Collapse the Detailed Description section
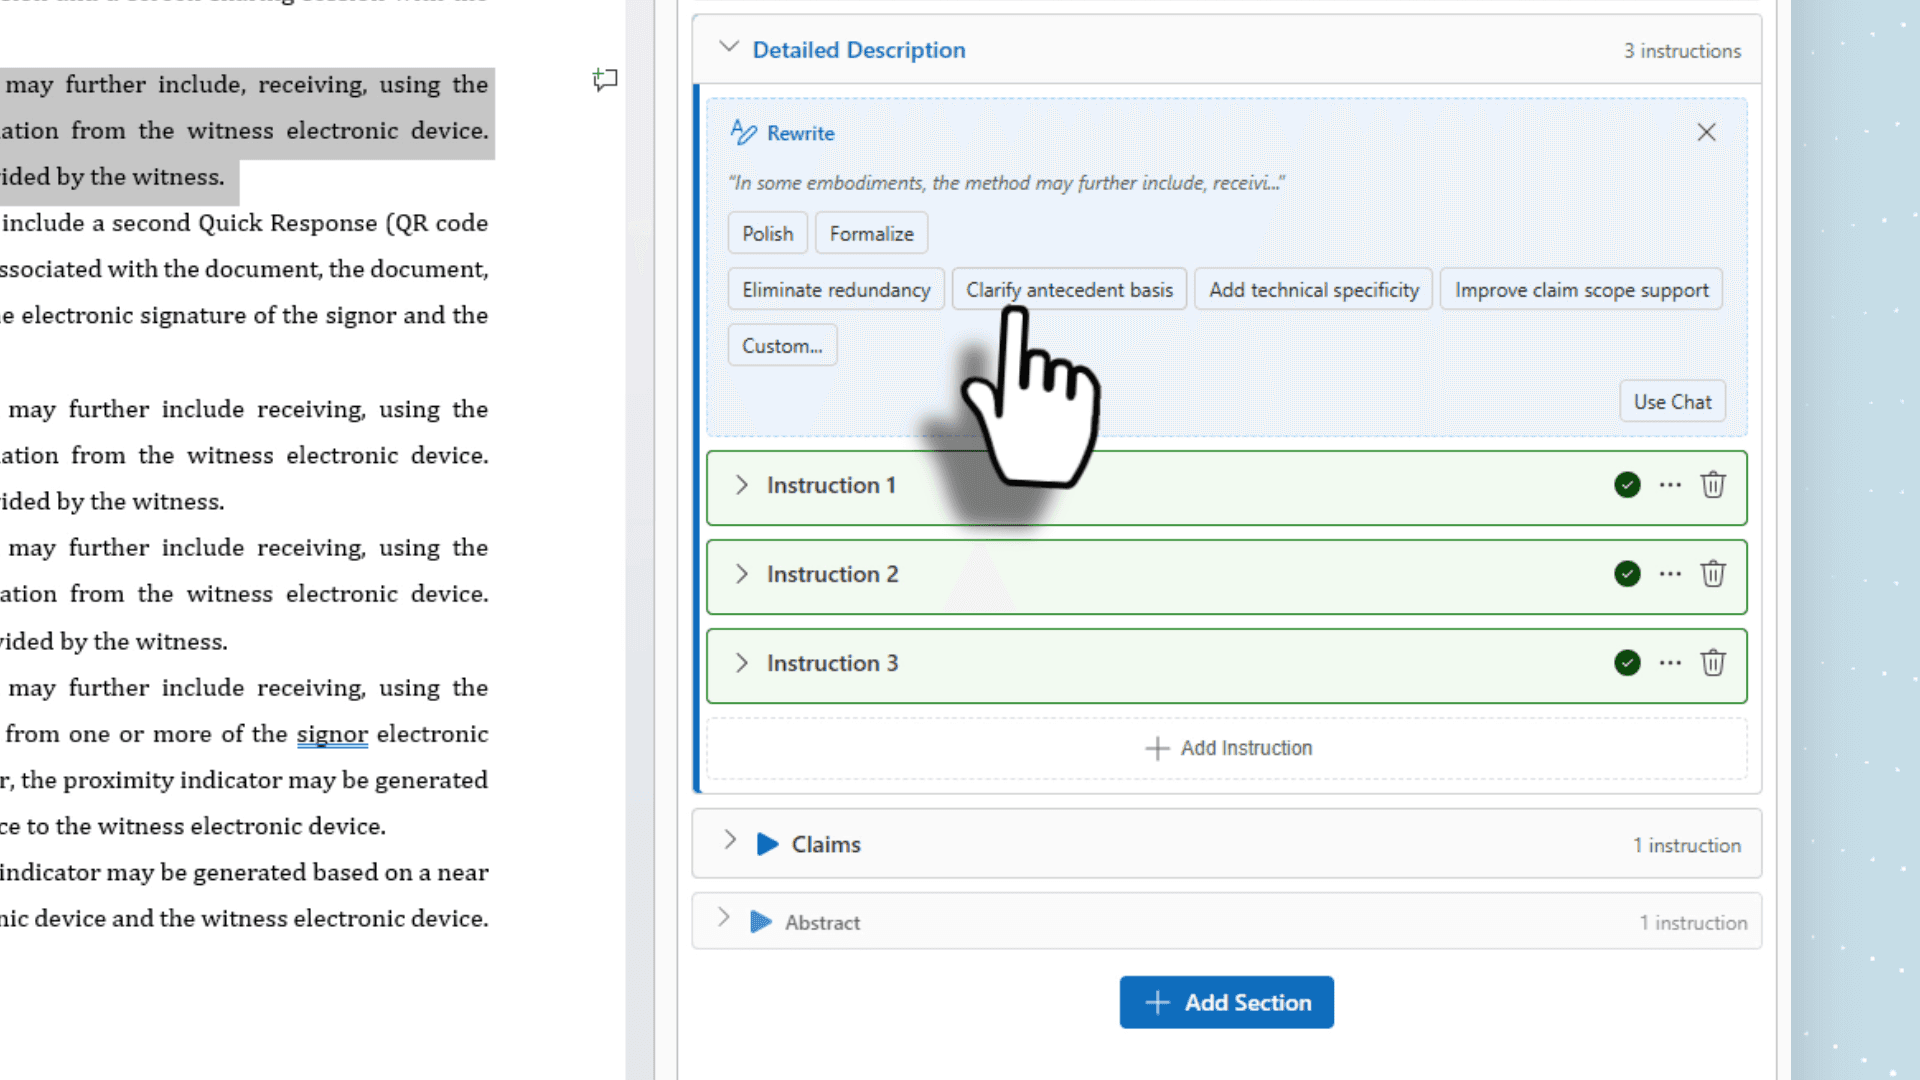1920x1080 pixels. pos(729,48)
